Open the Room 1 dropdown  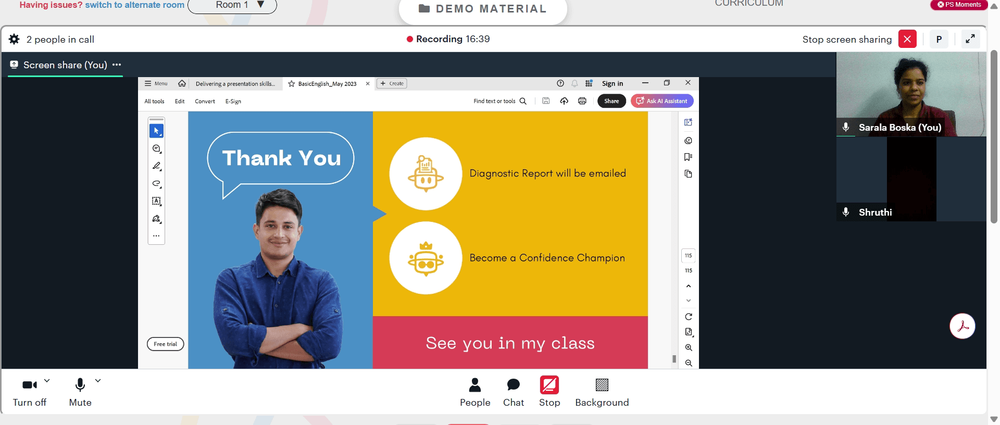coord(232,5)
